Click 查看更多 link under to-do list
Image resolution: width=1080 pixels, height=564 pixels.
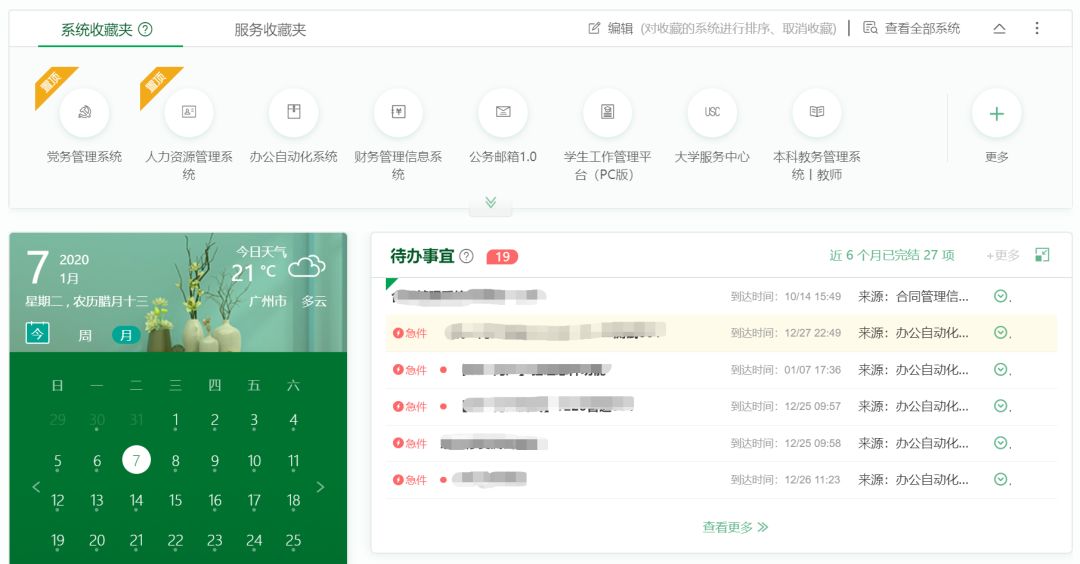pos(735,527)
